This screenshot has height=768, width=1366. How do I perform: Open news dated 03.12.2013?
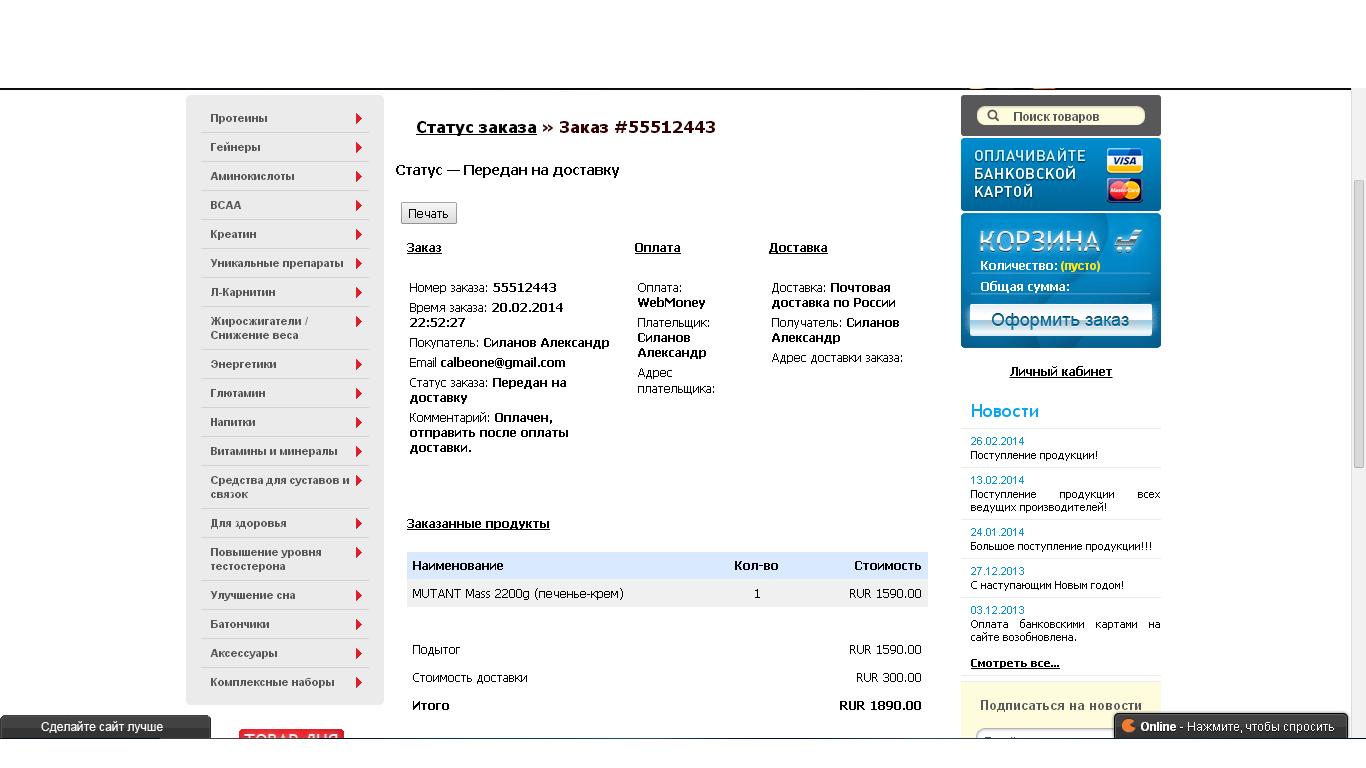click(x=1065, y=630)
